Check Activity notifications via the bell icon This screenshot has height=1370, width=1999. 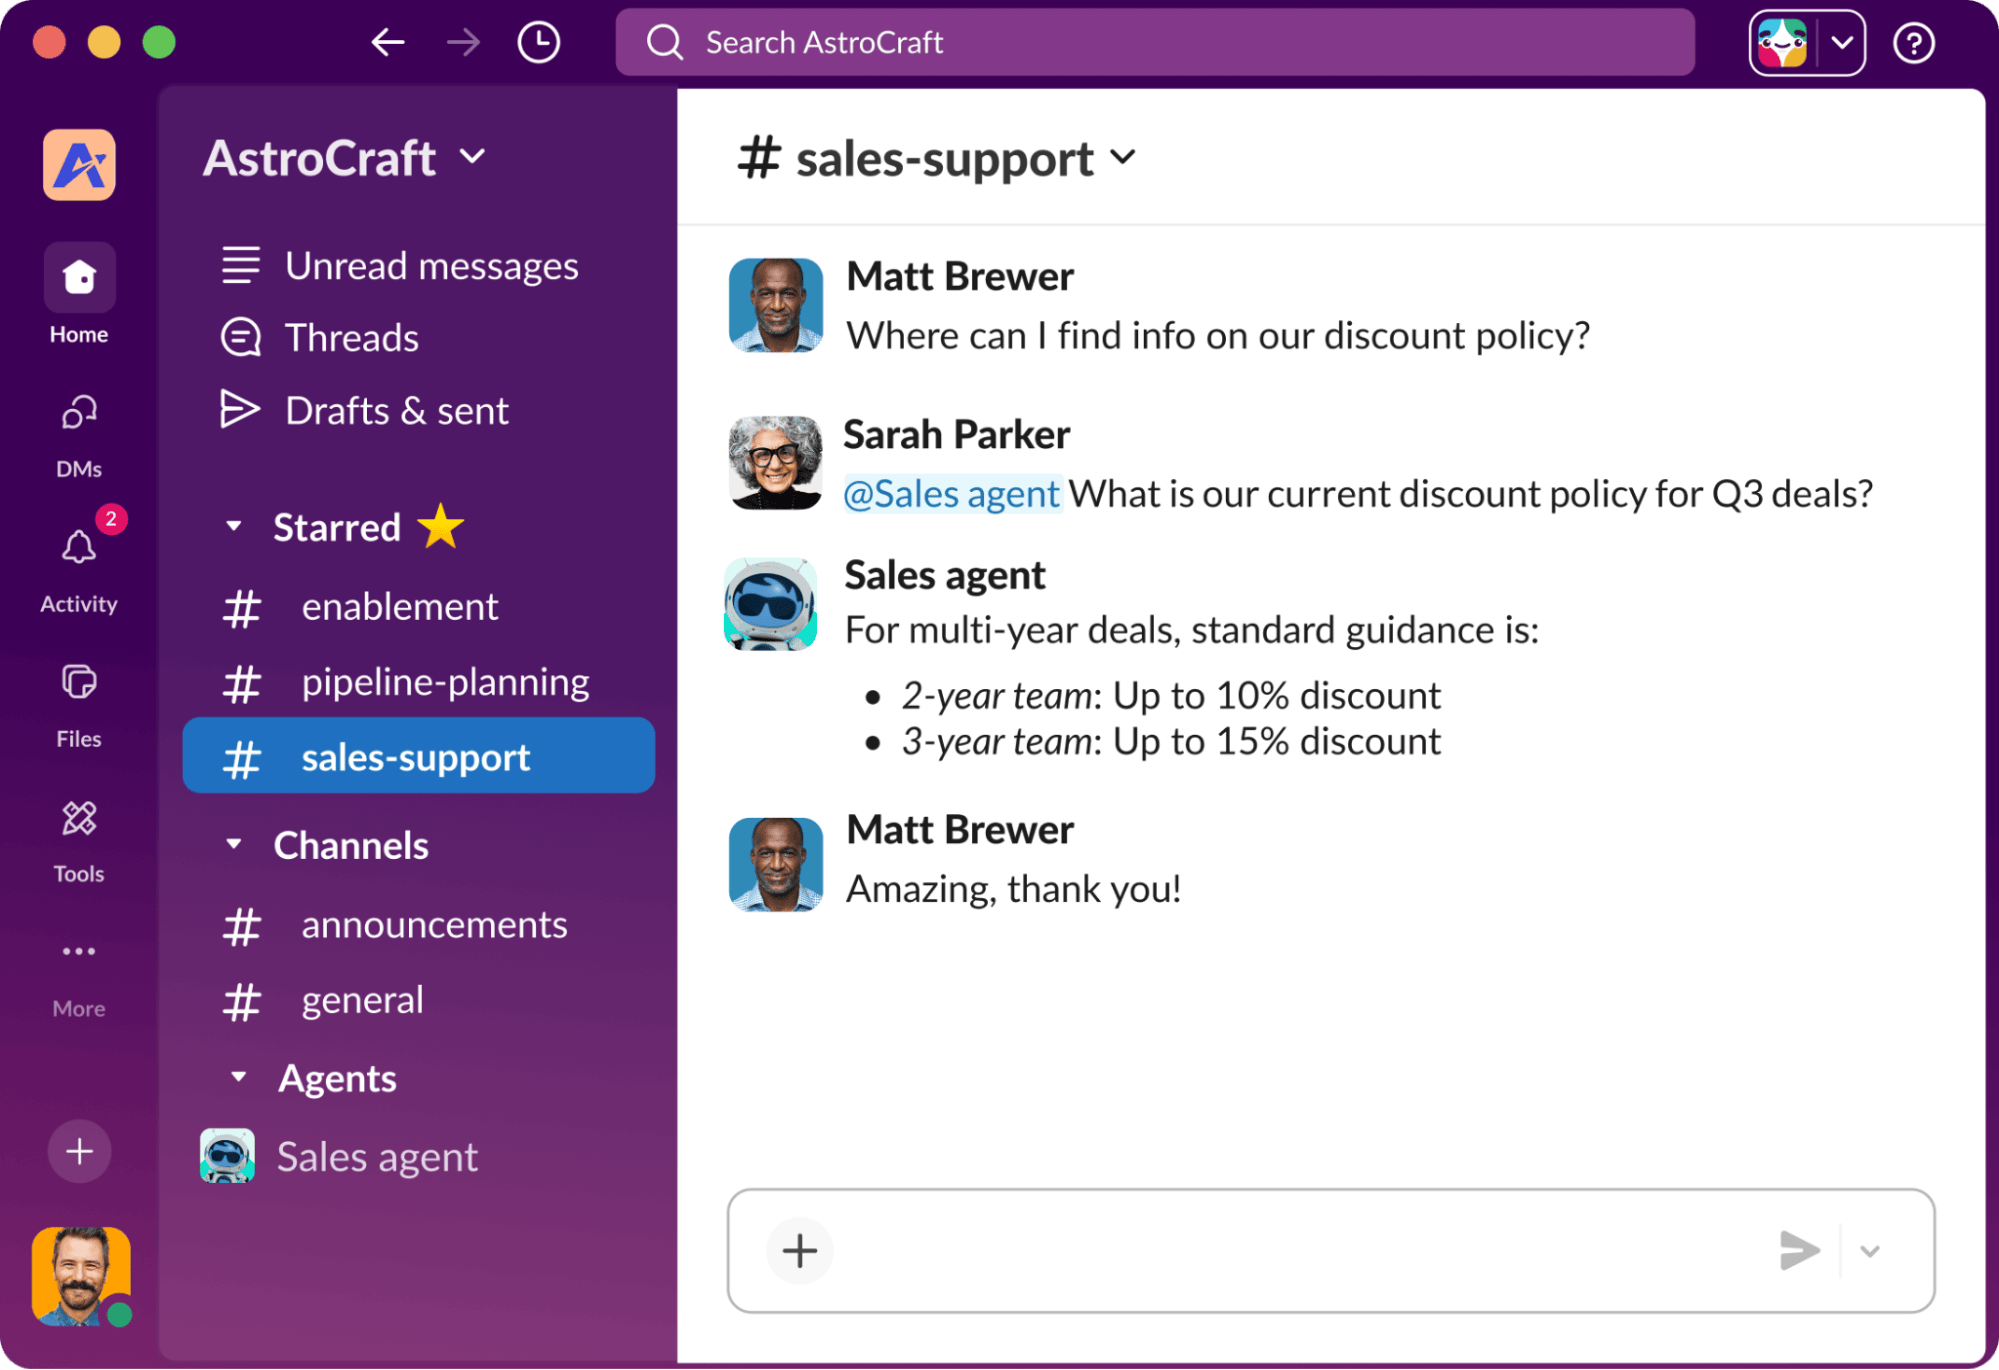[x=78, y=547]
